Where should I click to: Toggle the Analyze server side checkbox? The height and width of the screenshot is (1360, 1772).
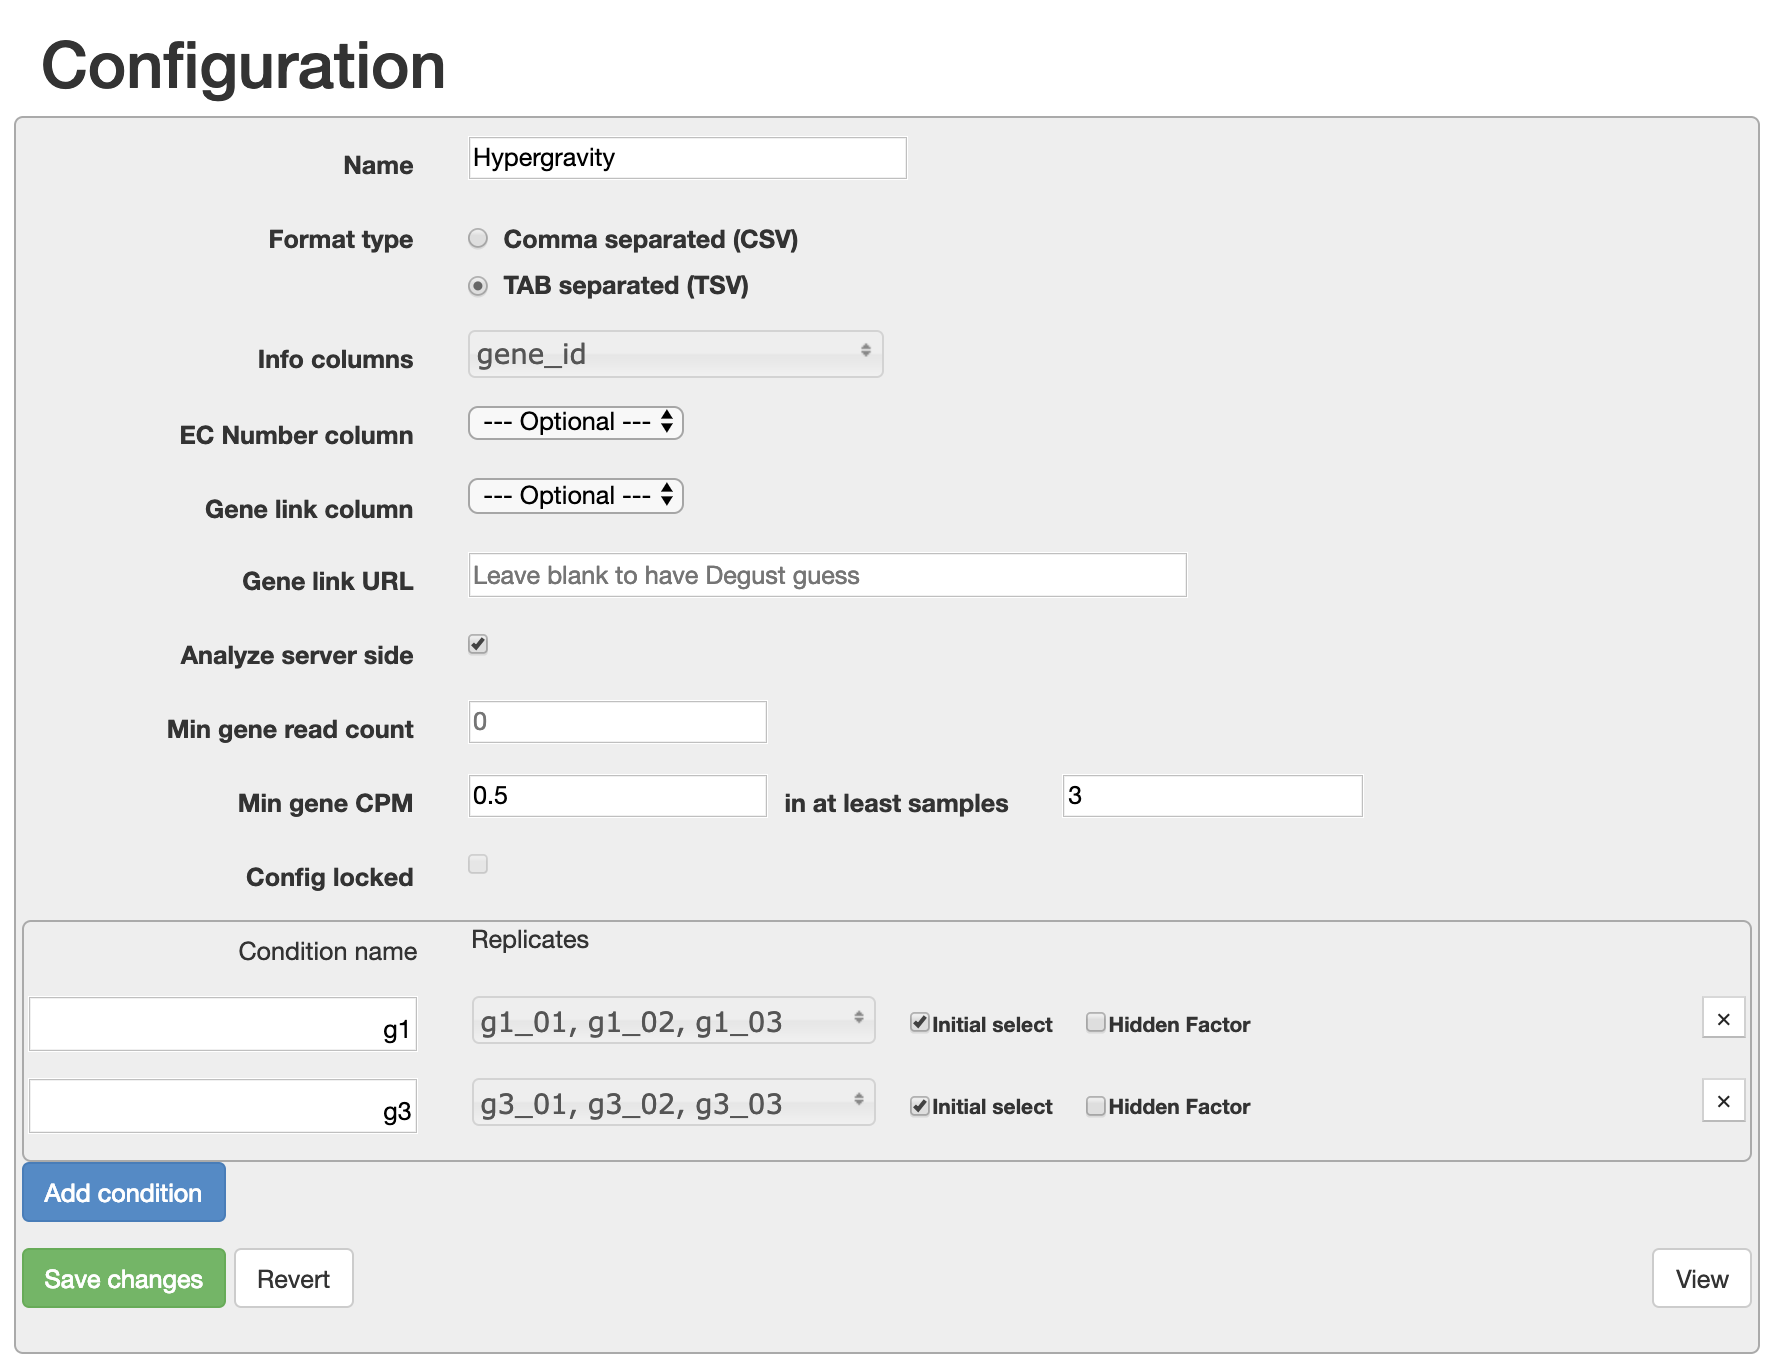coord(478,644)
